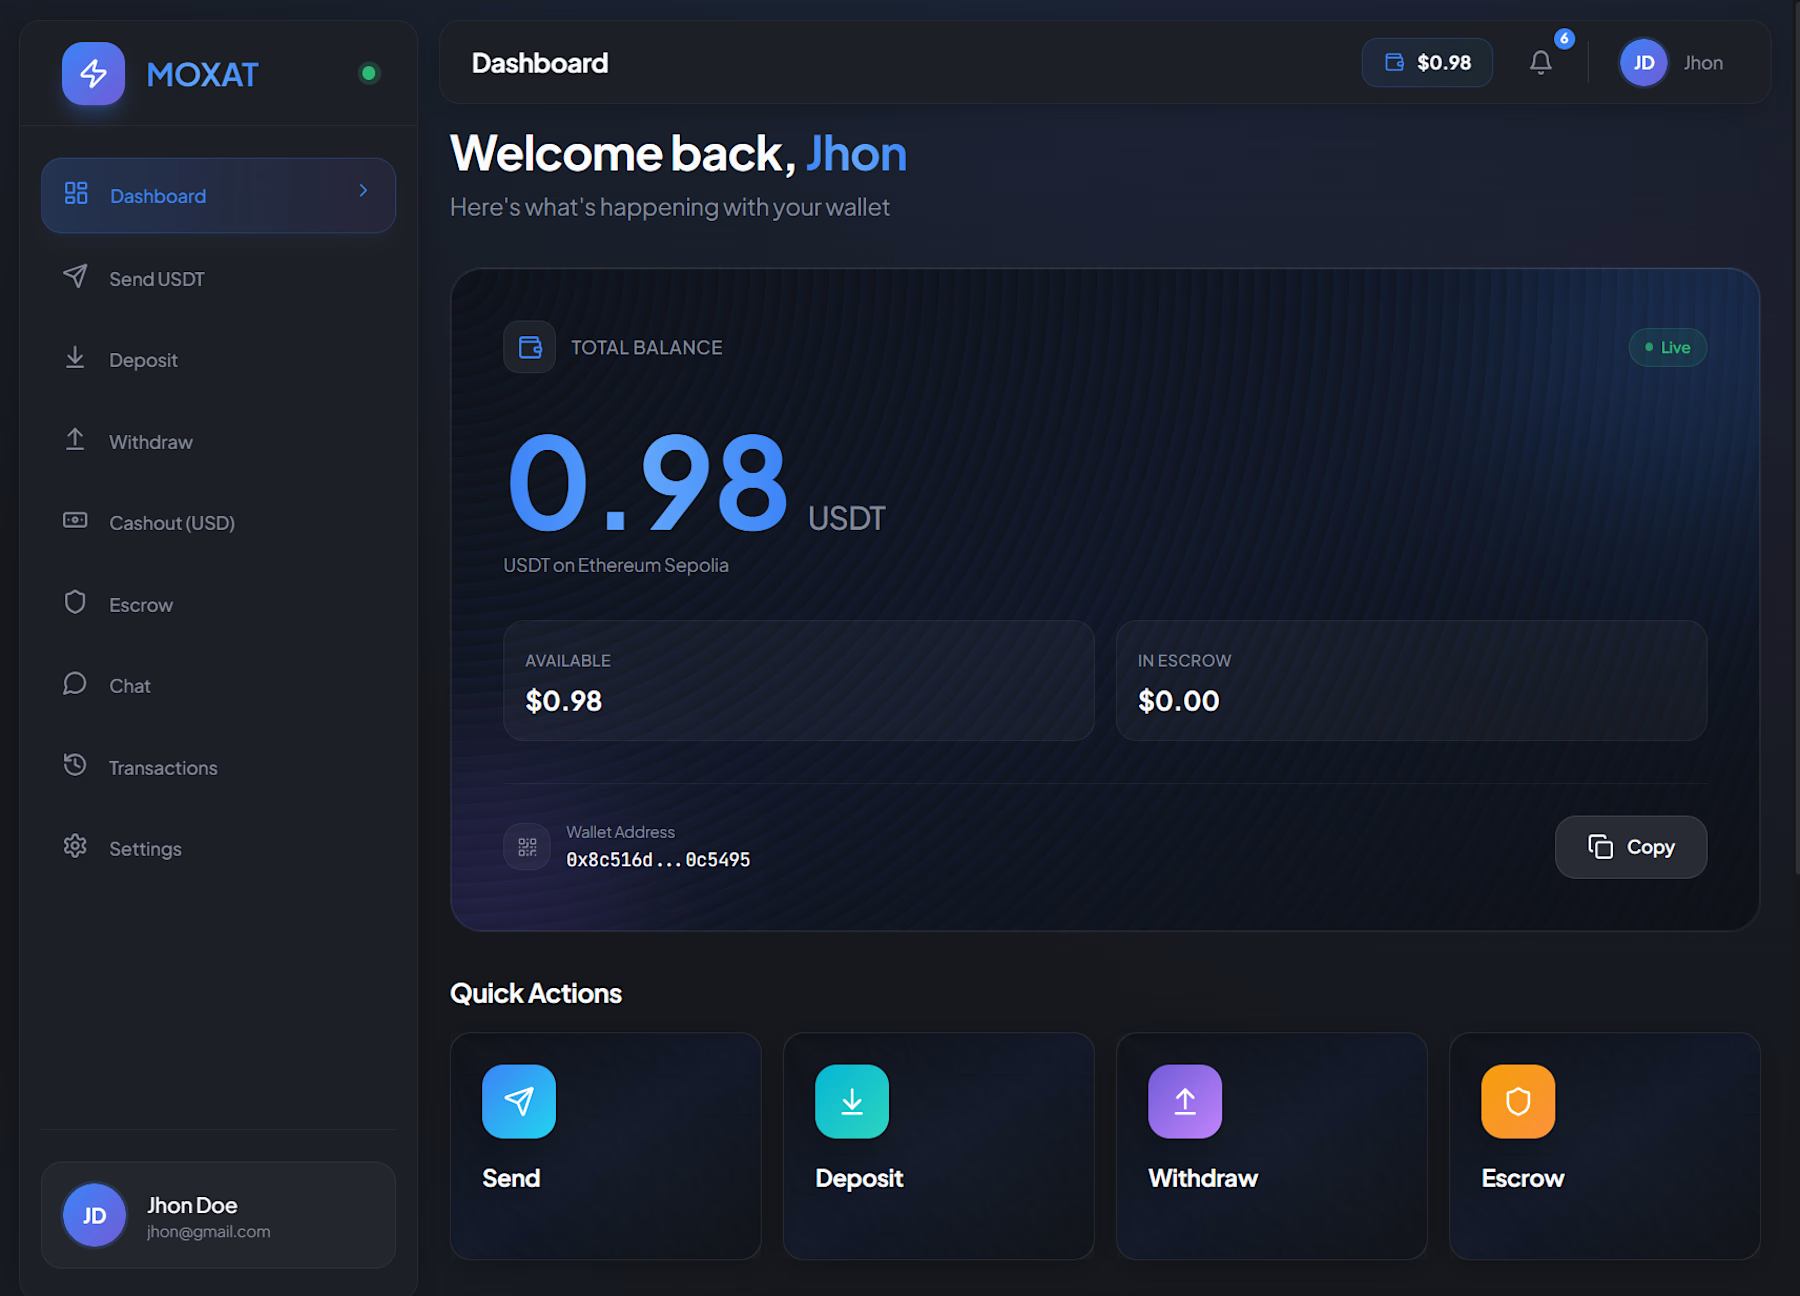Viewport: 1800px width, 1296px height.
Task: Click the USDT on Ethereum Sepolia label
Action: 616,565
